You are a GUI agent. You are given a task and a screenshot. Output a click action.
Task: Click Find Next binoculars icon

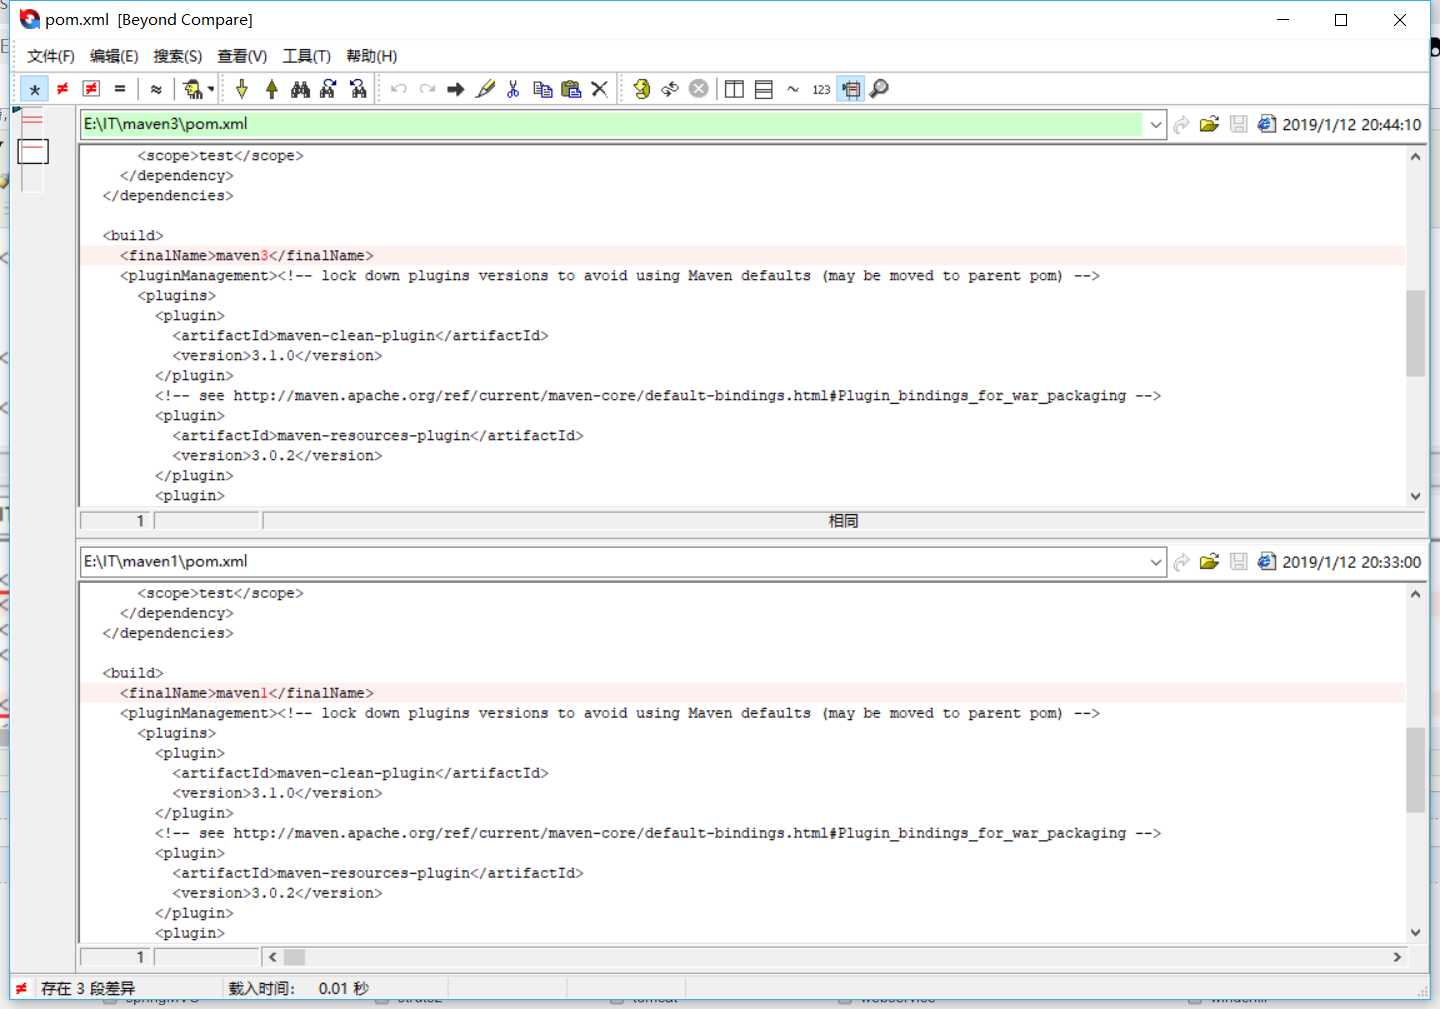[329, 89]
